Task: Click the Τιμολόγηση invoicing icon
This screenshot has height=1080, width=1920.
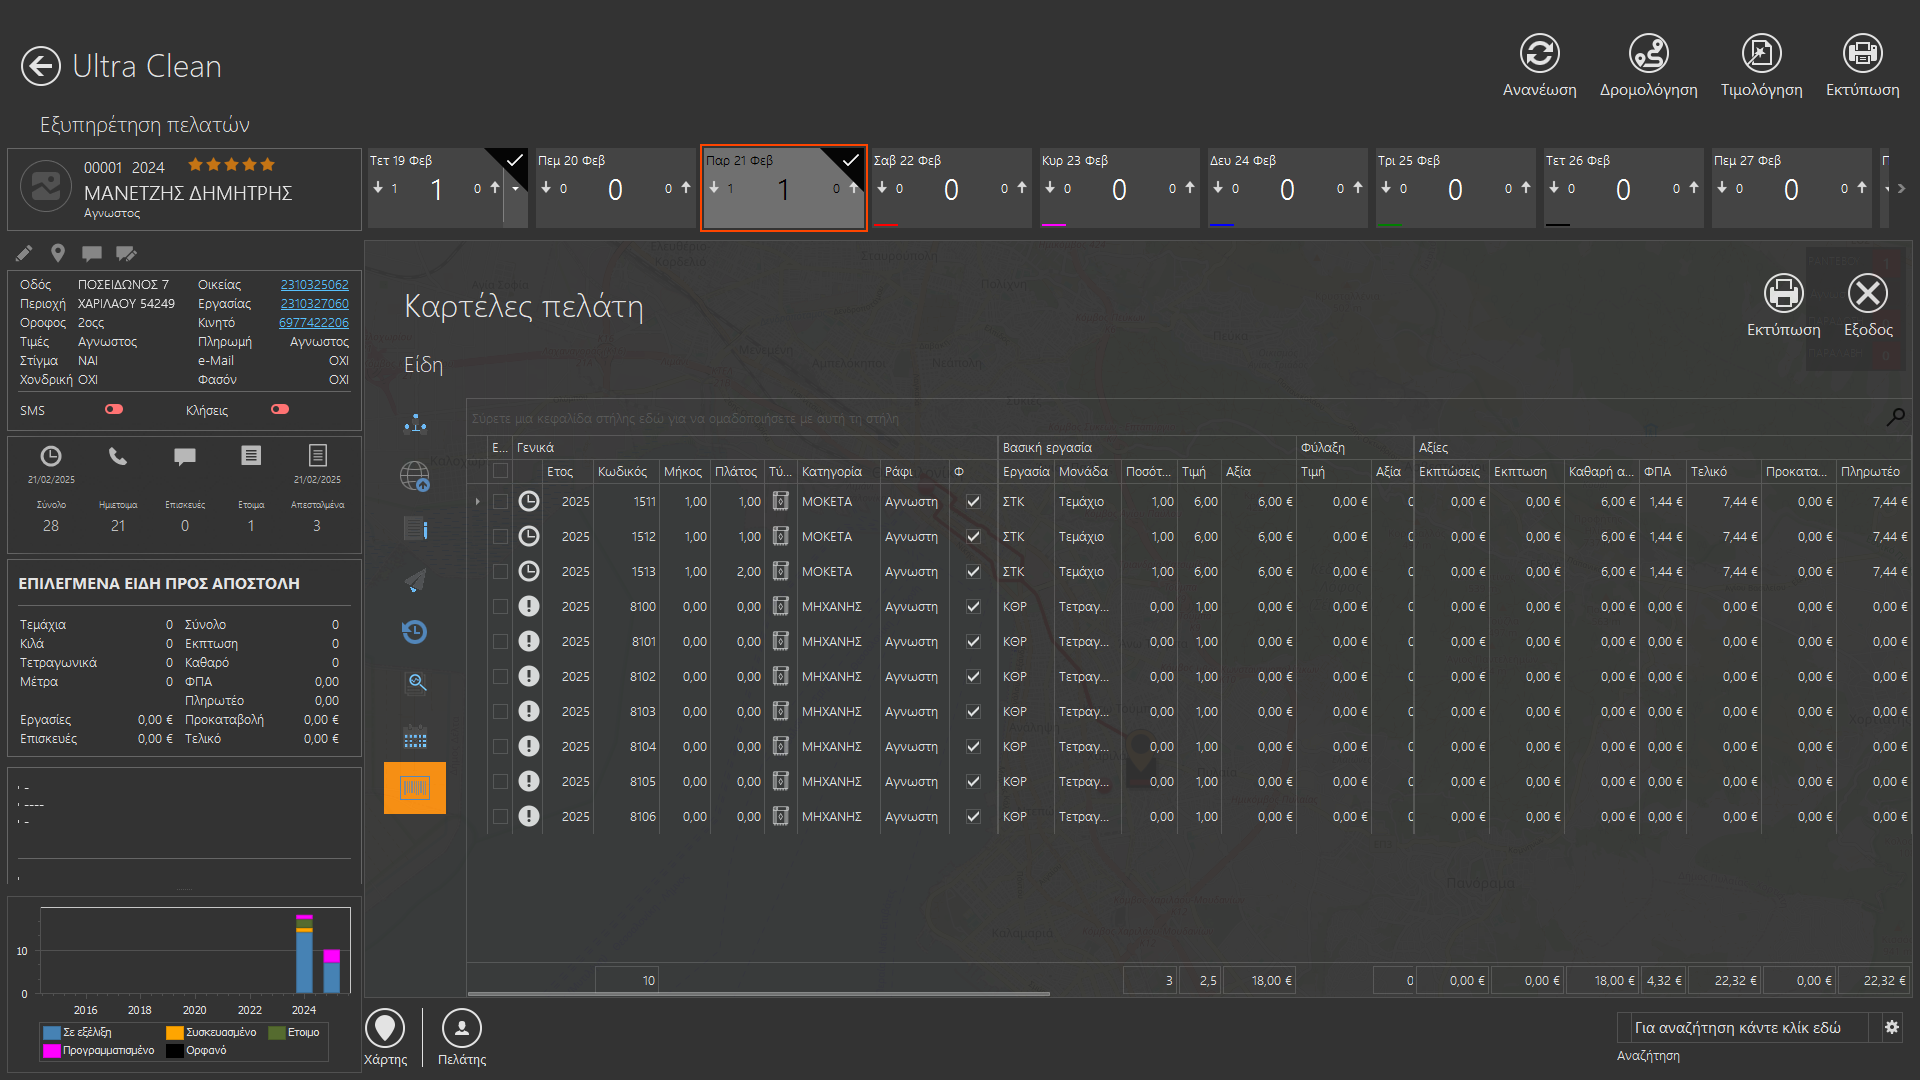Action: pos(1761,54)
